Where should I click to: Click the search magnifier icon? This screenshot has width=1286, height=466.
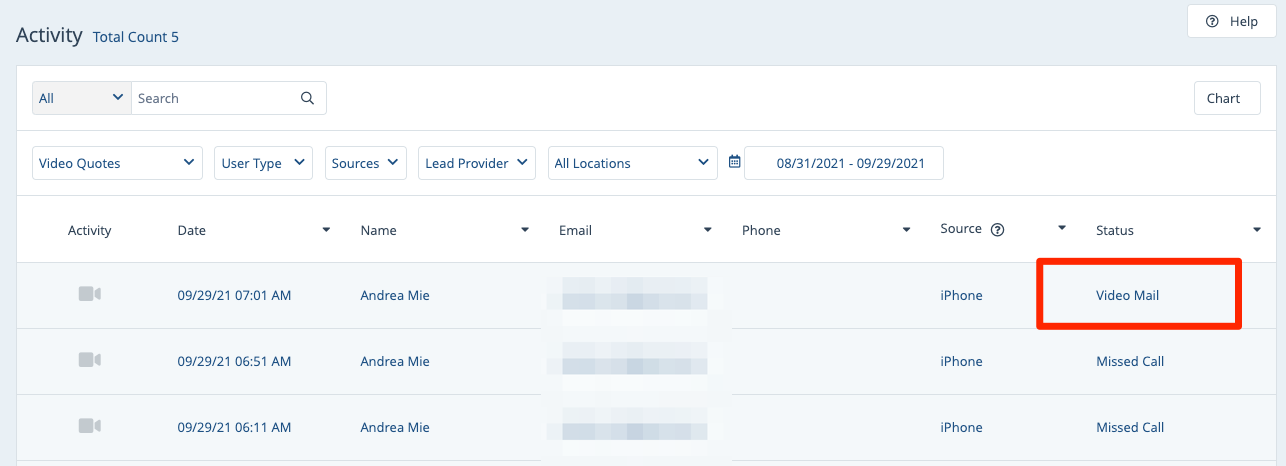(x=307, y=98)
